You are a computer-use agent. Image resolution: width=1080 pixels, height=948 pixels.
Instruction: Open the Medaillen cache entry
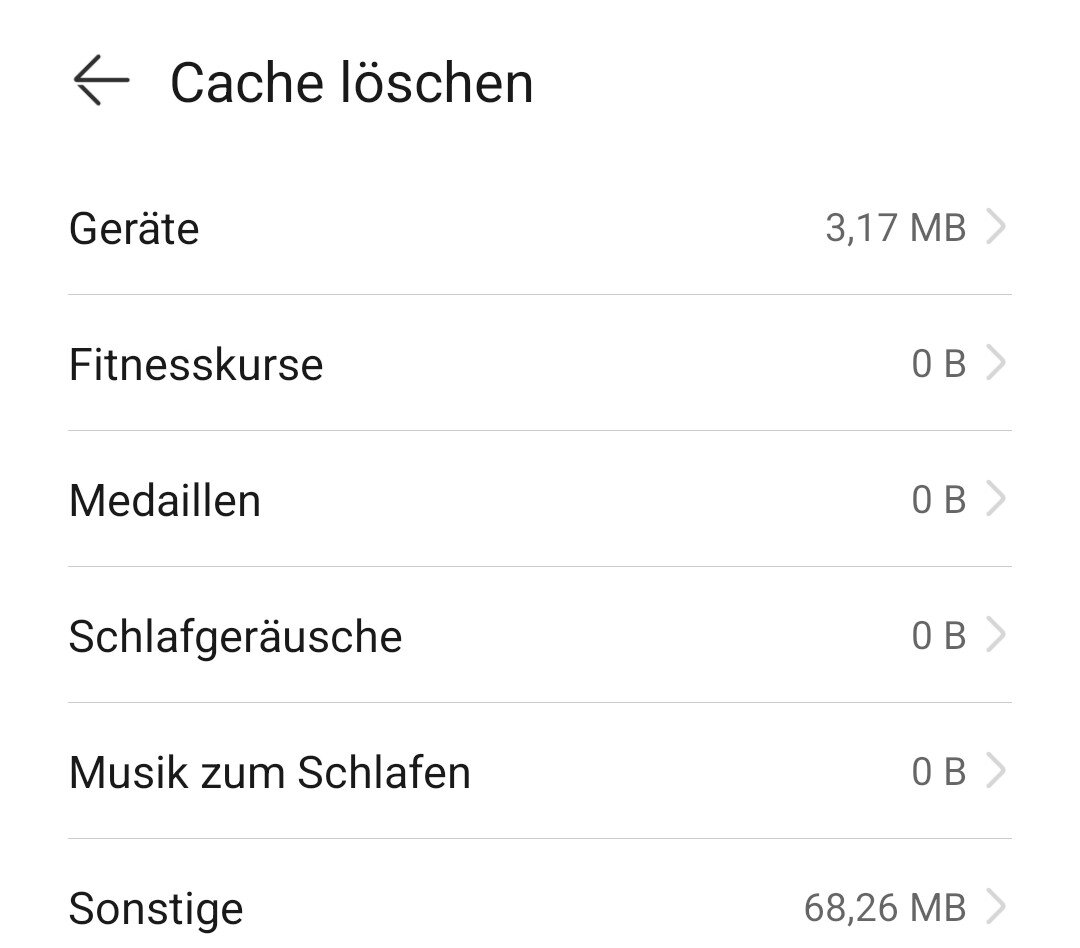(x=540, y=499)
